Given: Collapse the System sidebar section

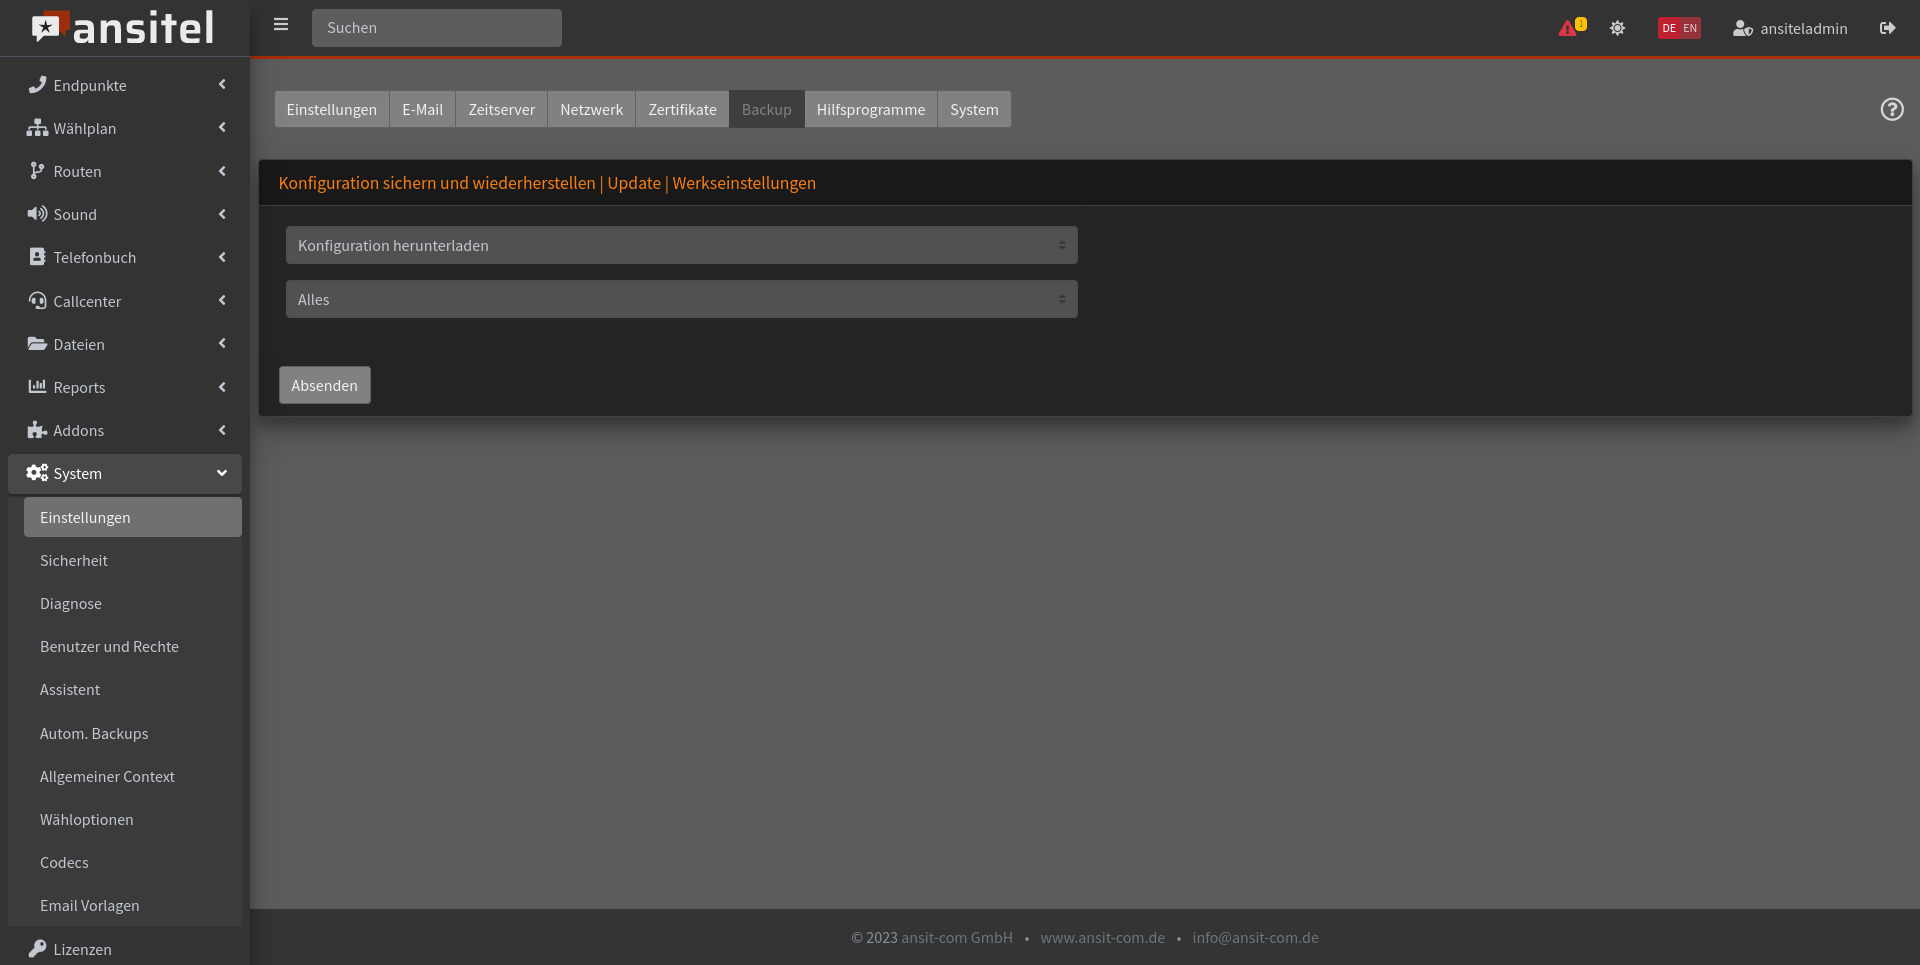Looking at the screenshot, I should [x=125, y=473].
